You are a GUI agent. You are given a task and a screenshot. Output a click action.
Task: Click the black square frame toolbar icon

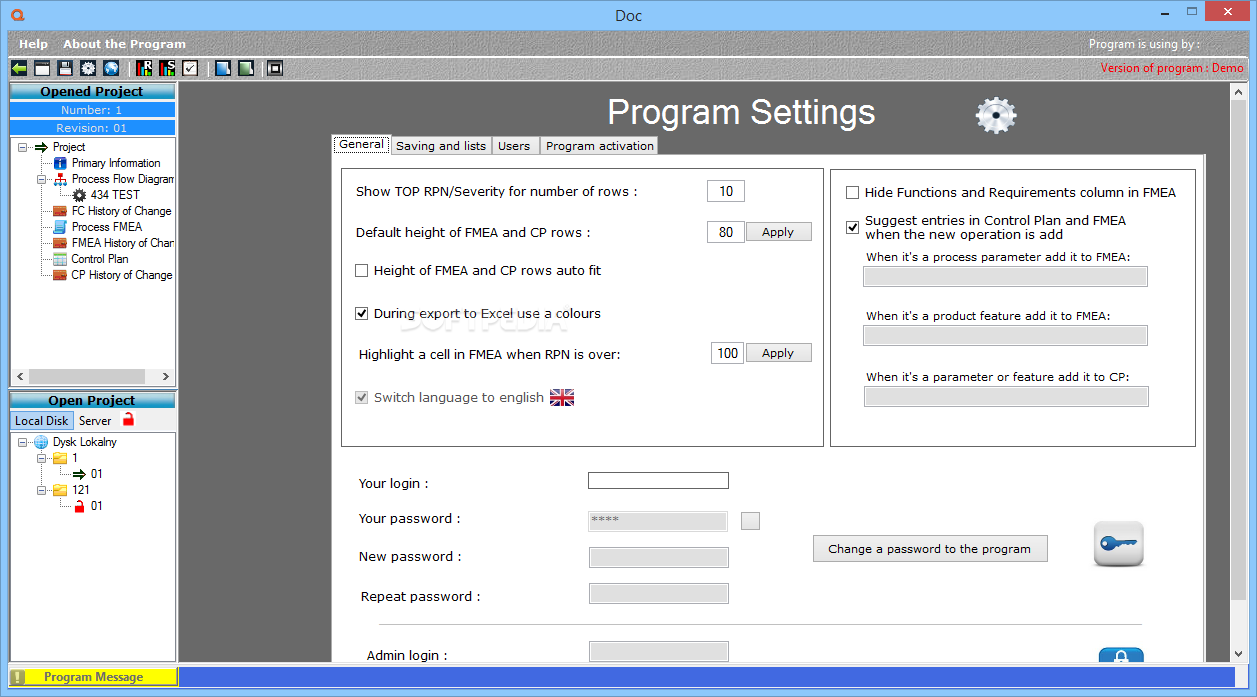tap(275, 68)
